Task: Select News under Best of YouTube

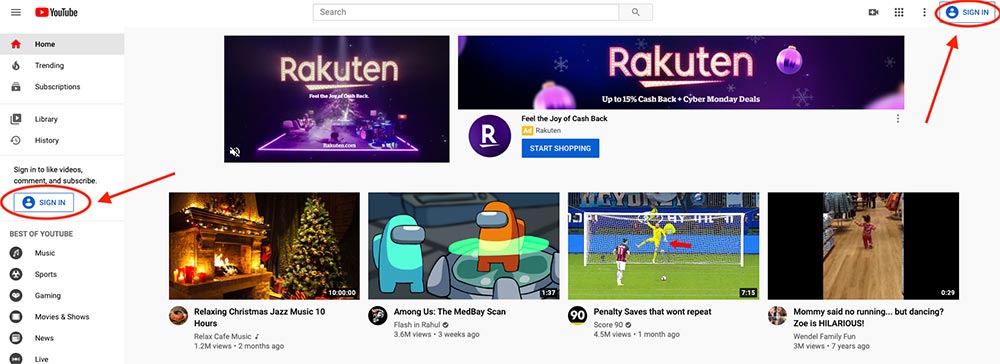Action: 62,338
